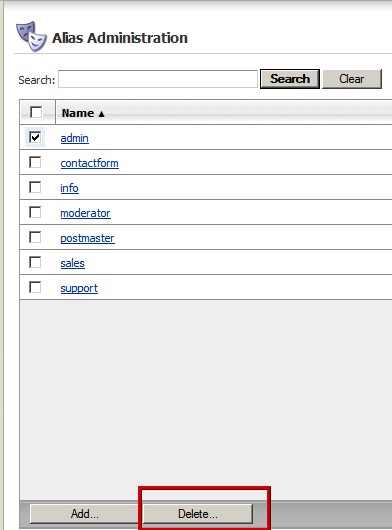392x530 pixels.
Task: Click the Clear button
Action: [x=352, y=79]
